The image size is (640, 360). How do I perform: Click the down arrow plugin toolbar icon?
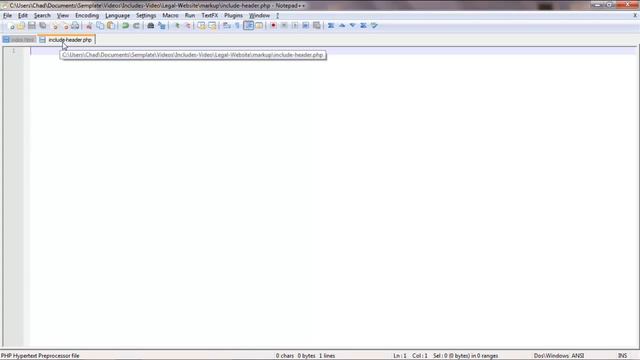point(353,26)
